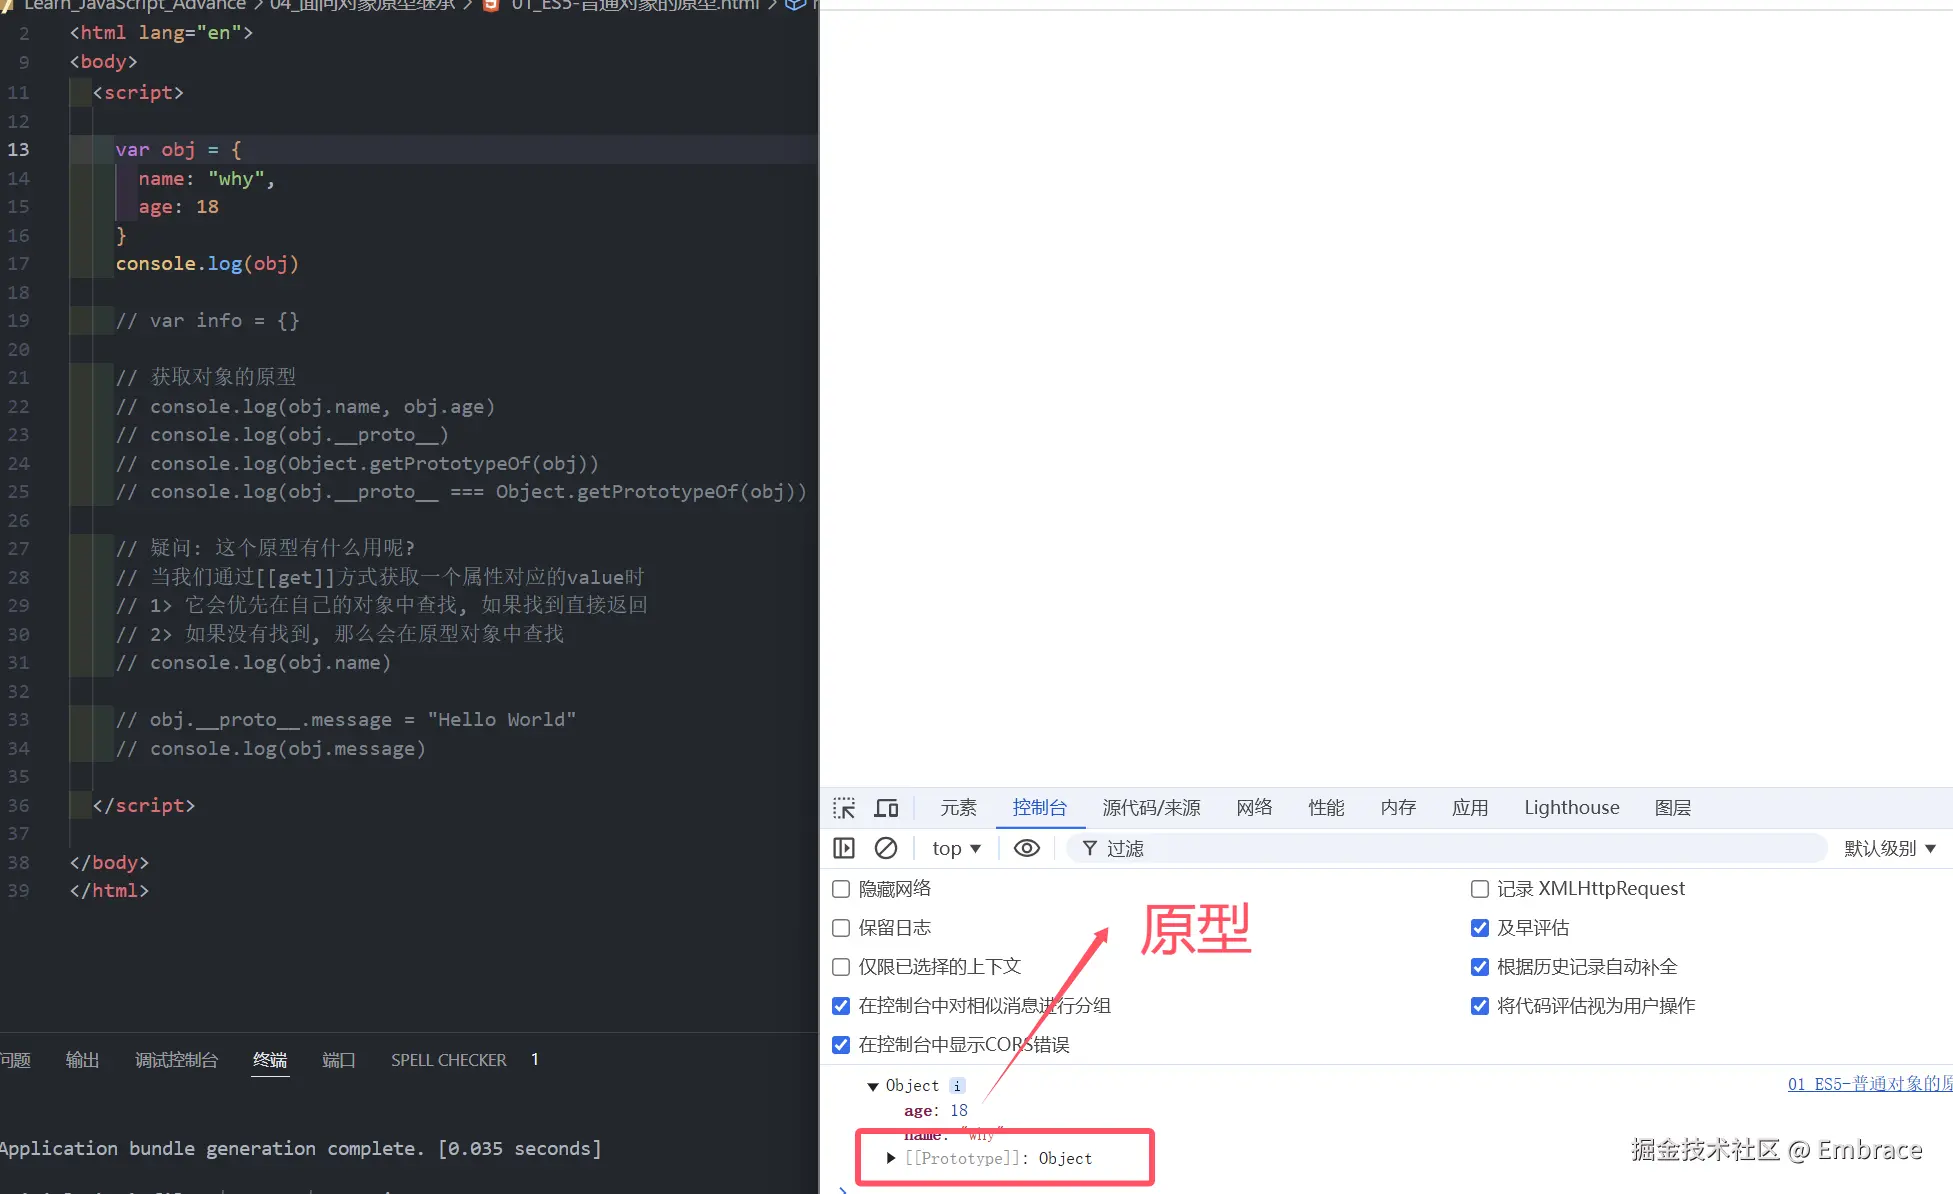Uncheck the 及早评估 checkbox
1953x1194 pixels.
point(1480,928)
